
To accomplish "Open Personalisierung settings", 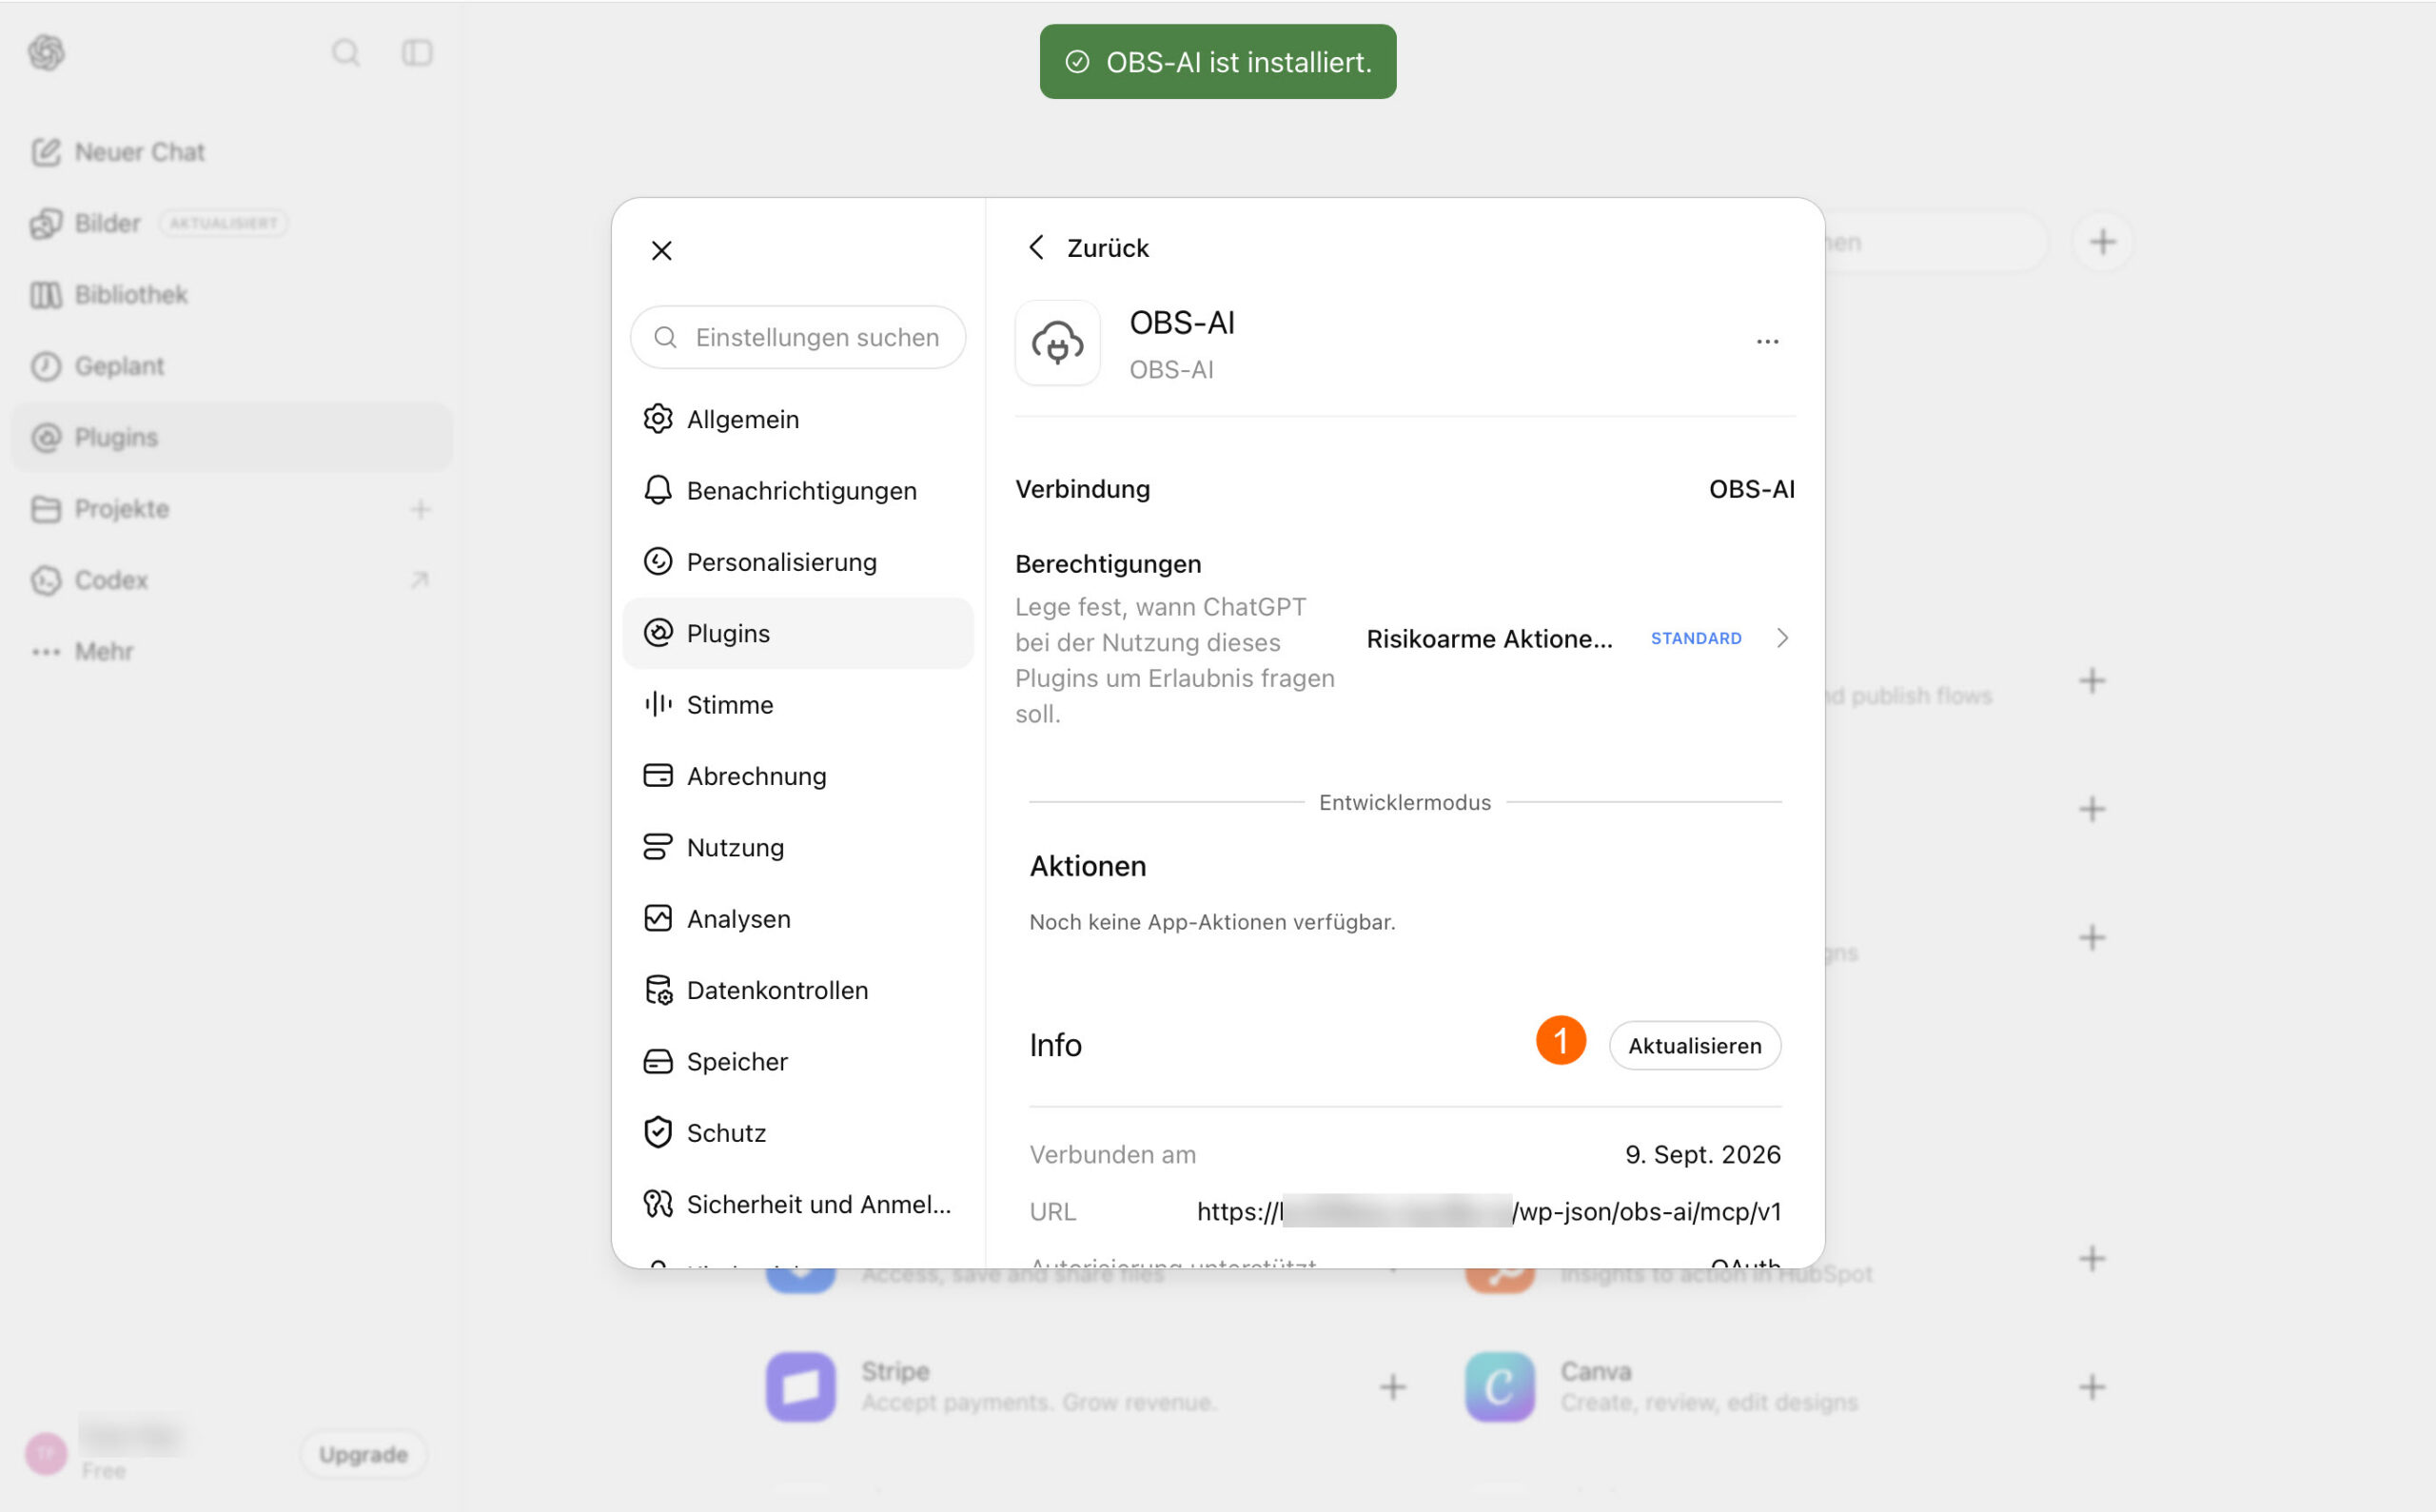I will click(x=798, y=562).
